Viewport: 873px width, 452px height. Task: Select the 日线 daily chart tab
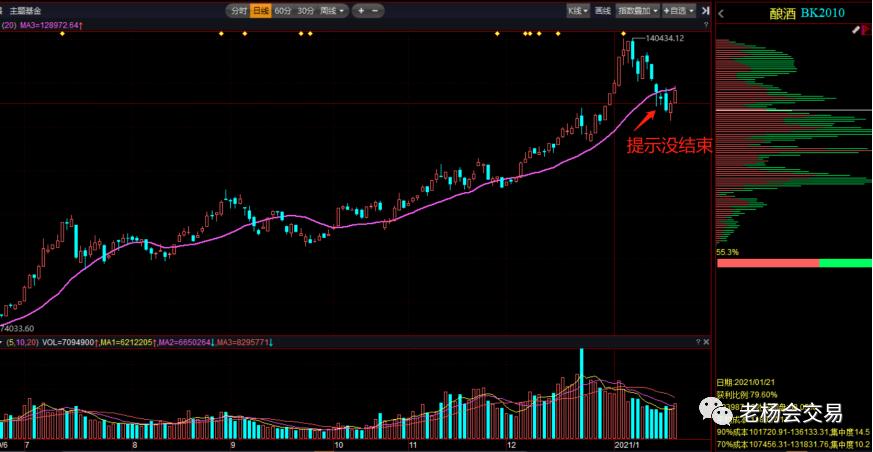click(260, 11)
